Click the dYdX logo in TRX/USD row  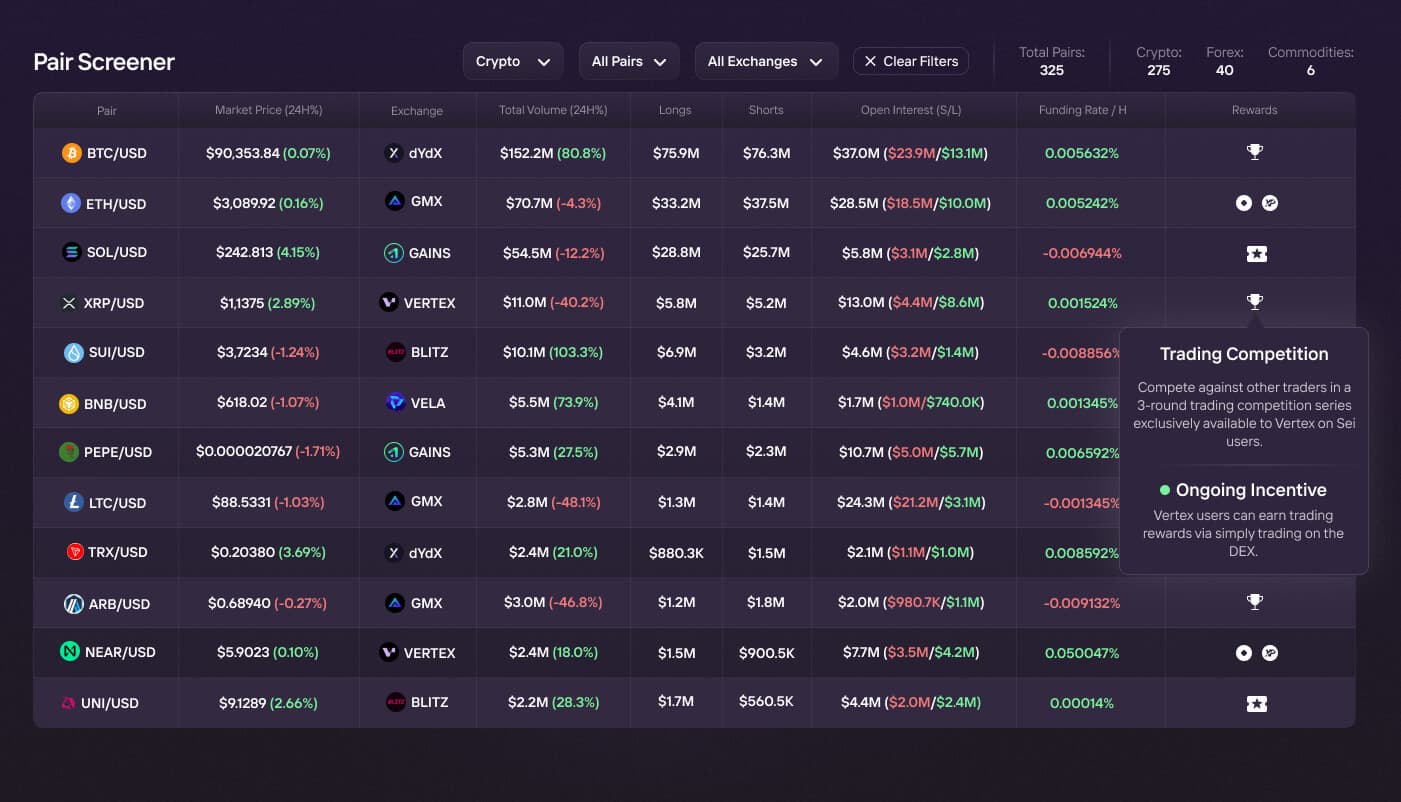[x=393, y=552]
